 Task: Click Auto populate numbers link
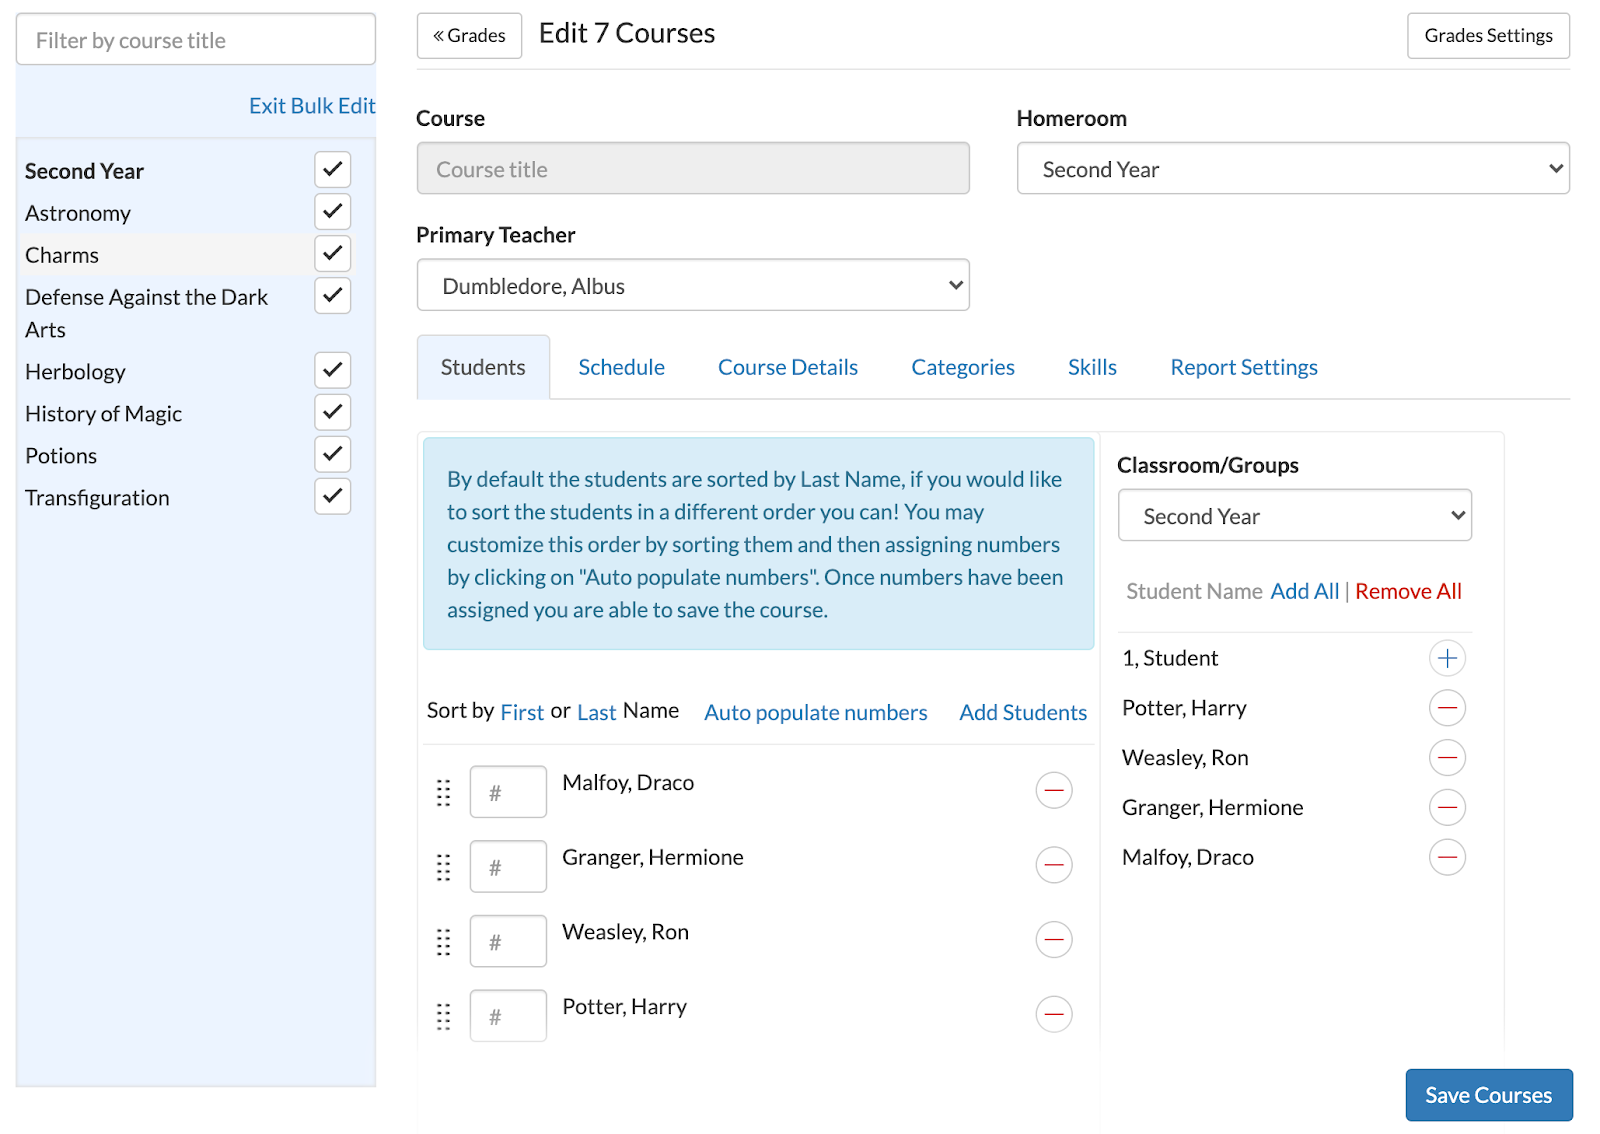coord(816,712)
